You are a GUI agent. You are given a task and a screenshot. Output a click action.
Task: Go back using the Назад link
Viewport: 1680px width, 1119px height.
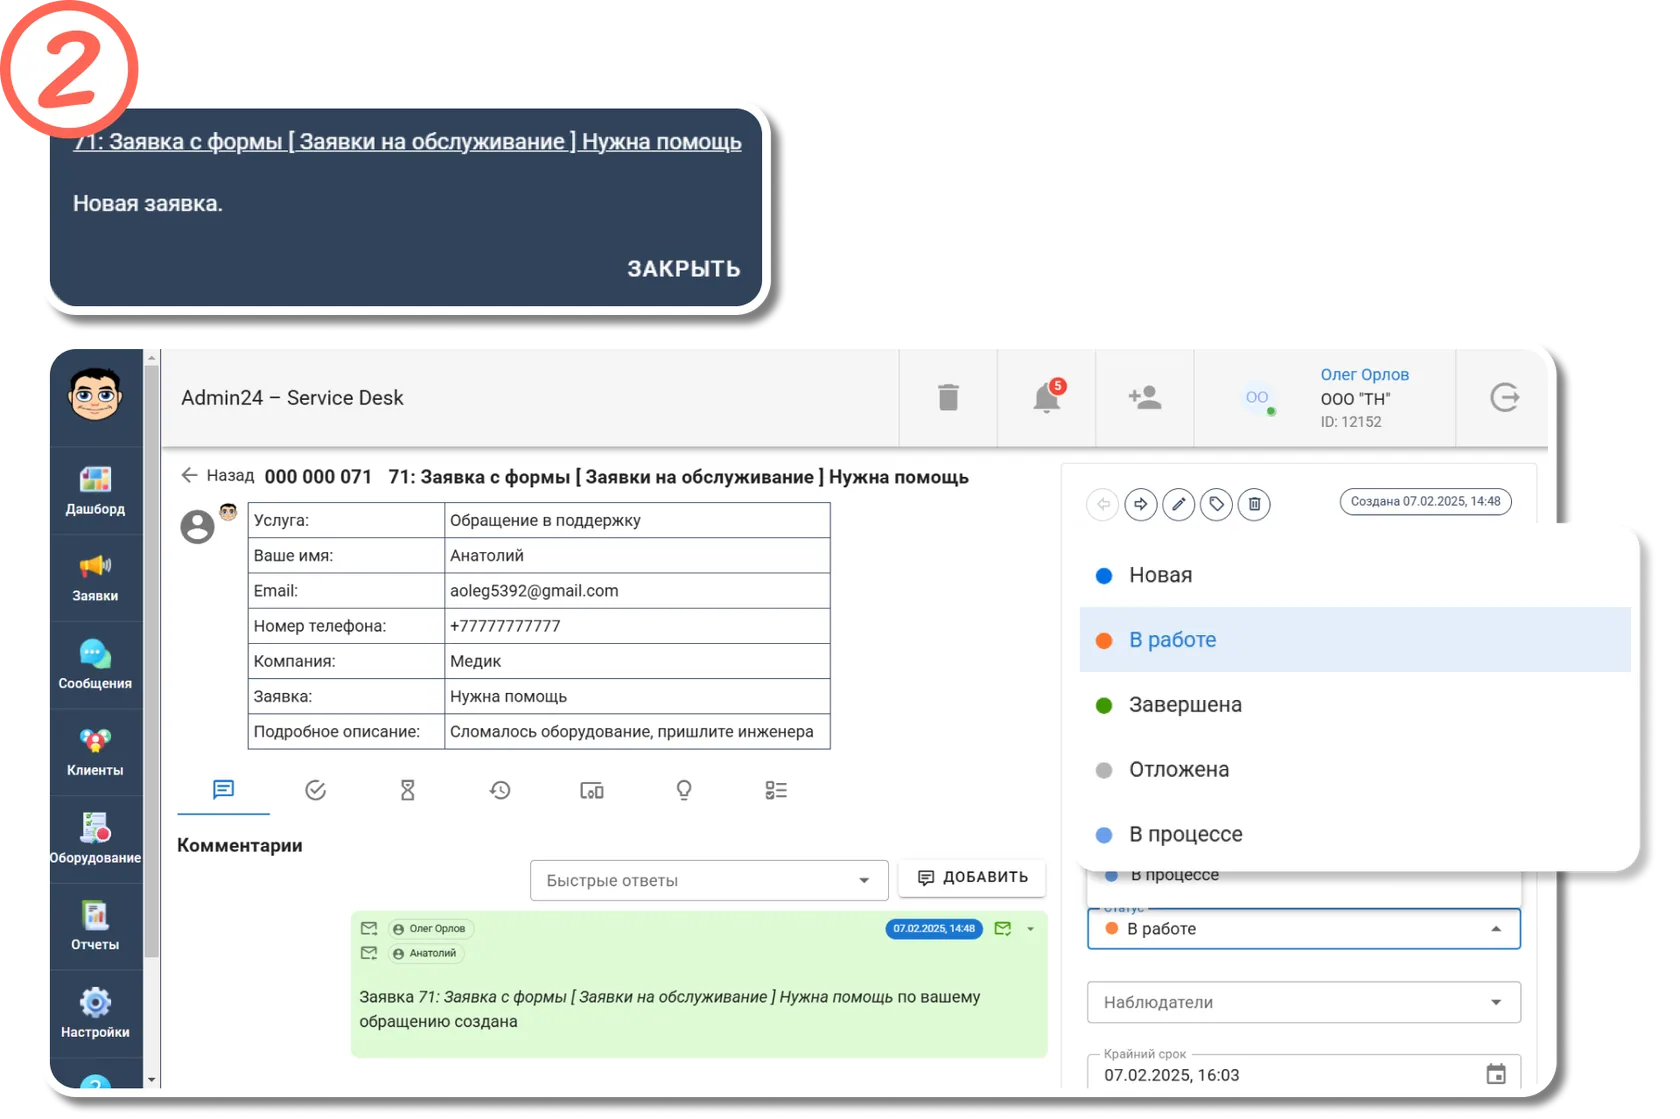tap(218, 475)
